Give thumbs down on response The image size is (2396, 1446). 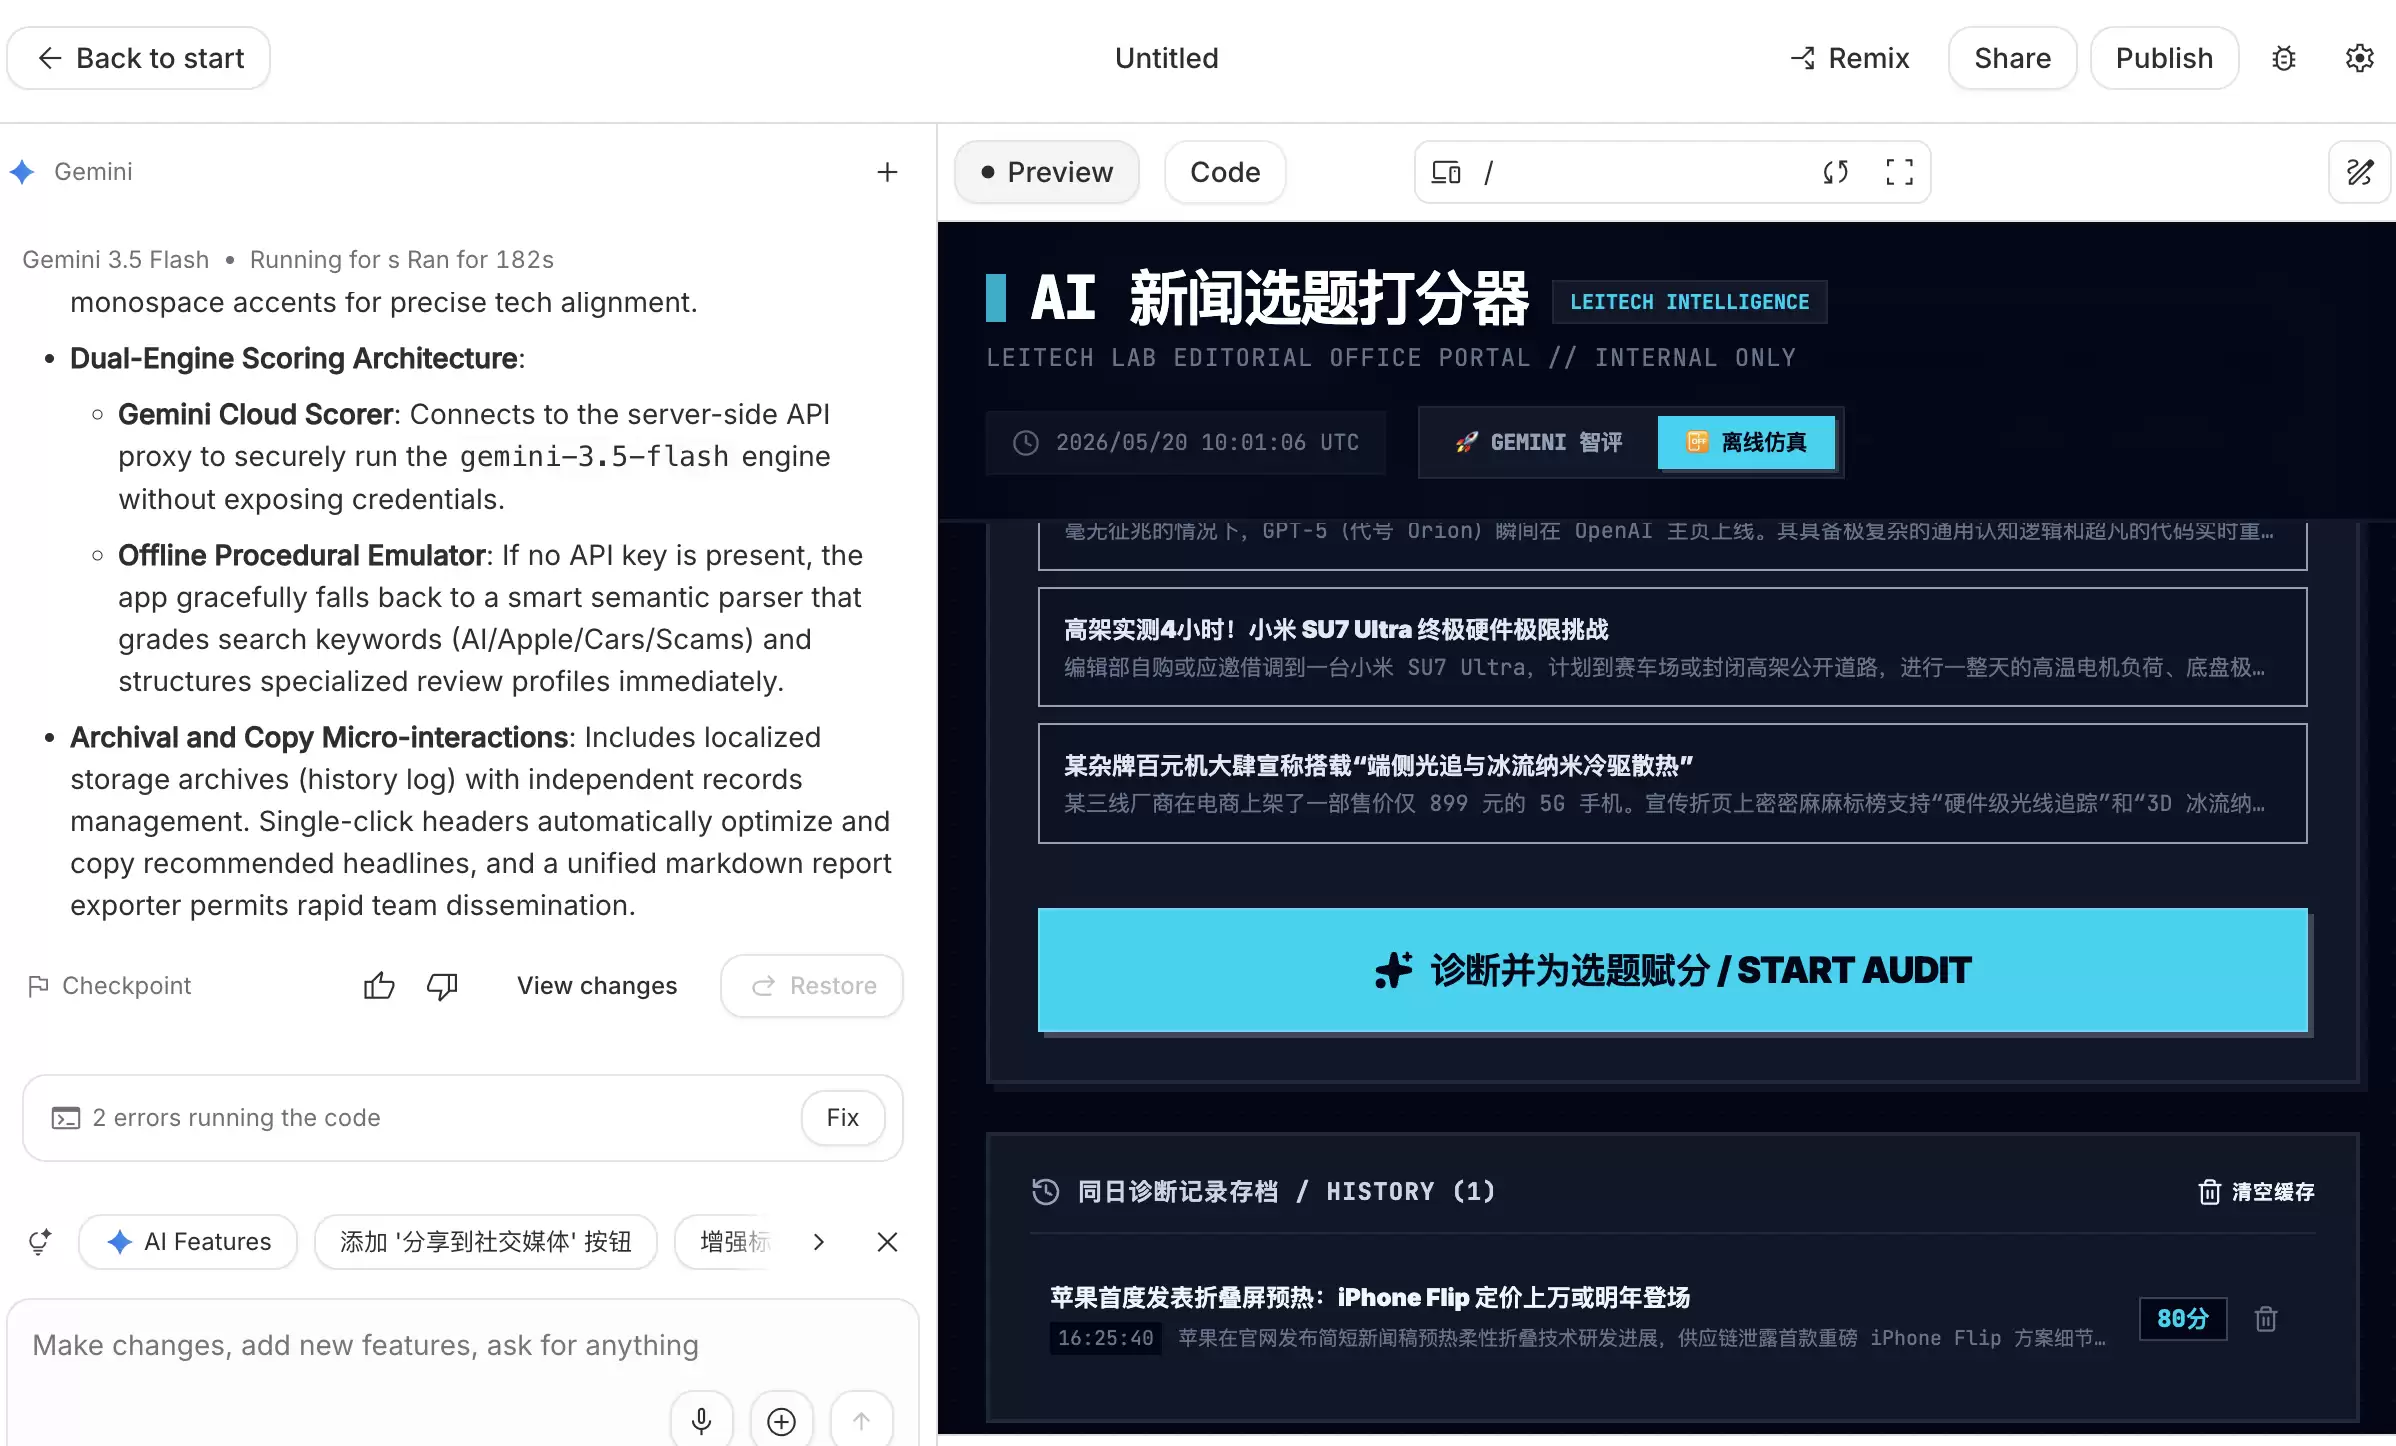coord(442,986)
